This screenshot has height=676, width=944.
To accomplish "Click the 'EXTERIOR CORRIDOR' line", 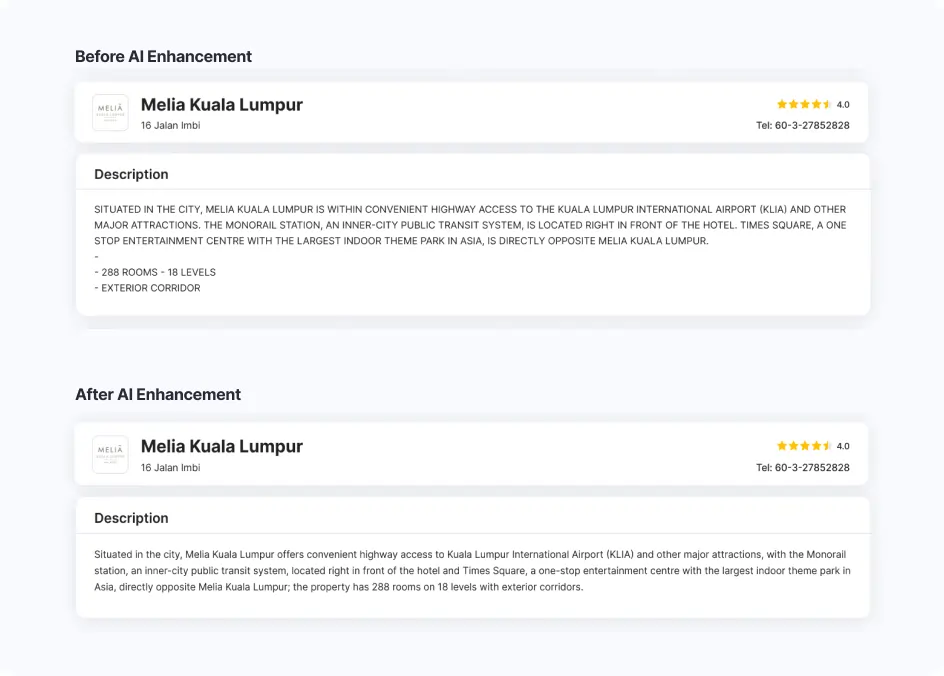I will [148, 288].
